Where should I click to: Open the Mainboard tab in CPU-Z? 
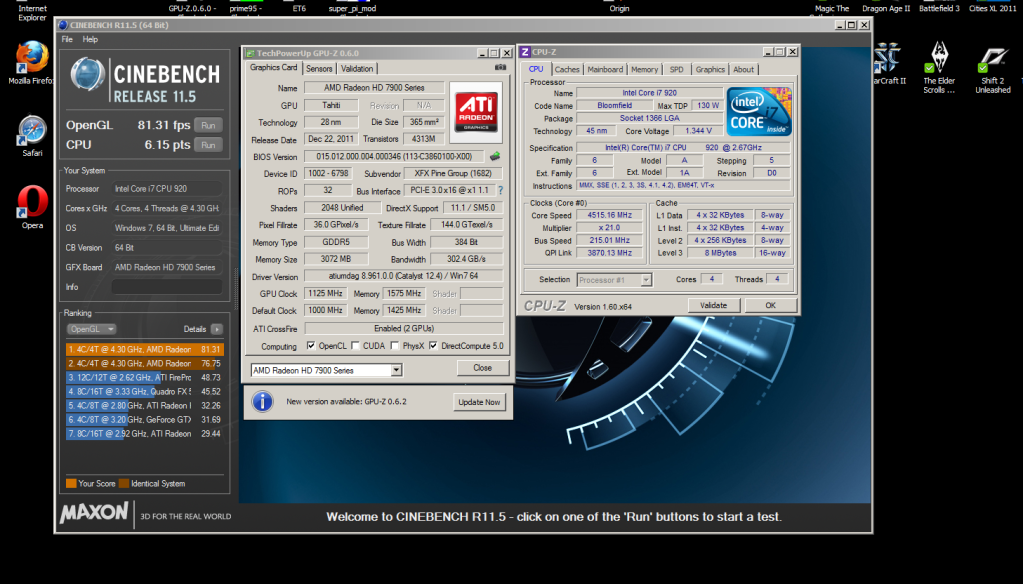click(604, 70)
